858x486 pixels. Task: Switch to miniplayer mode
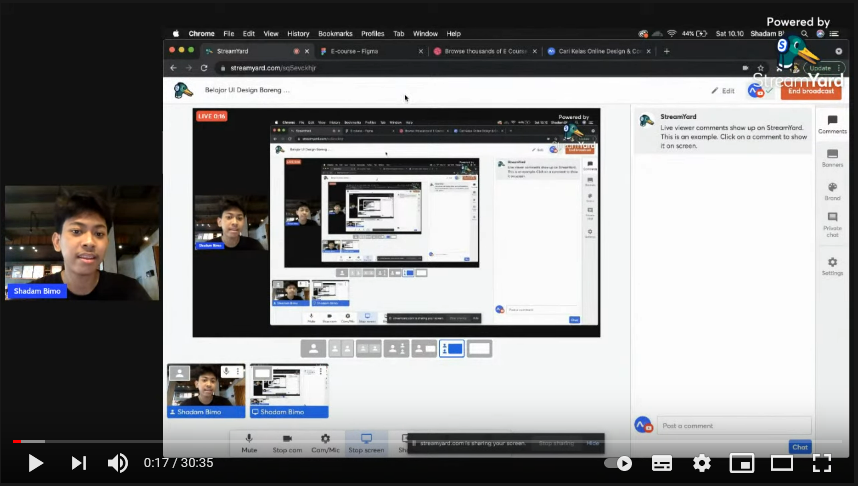pyautogui.click(x=742, y=464)
